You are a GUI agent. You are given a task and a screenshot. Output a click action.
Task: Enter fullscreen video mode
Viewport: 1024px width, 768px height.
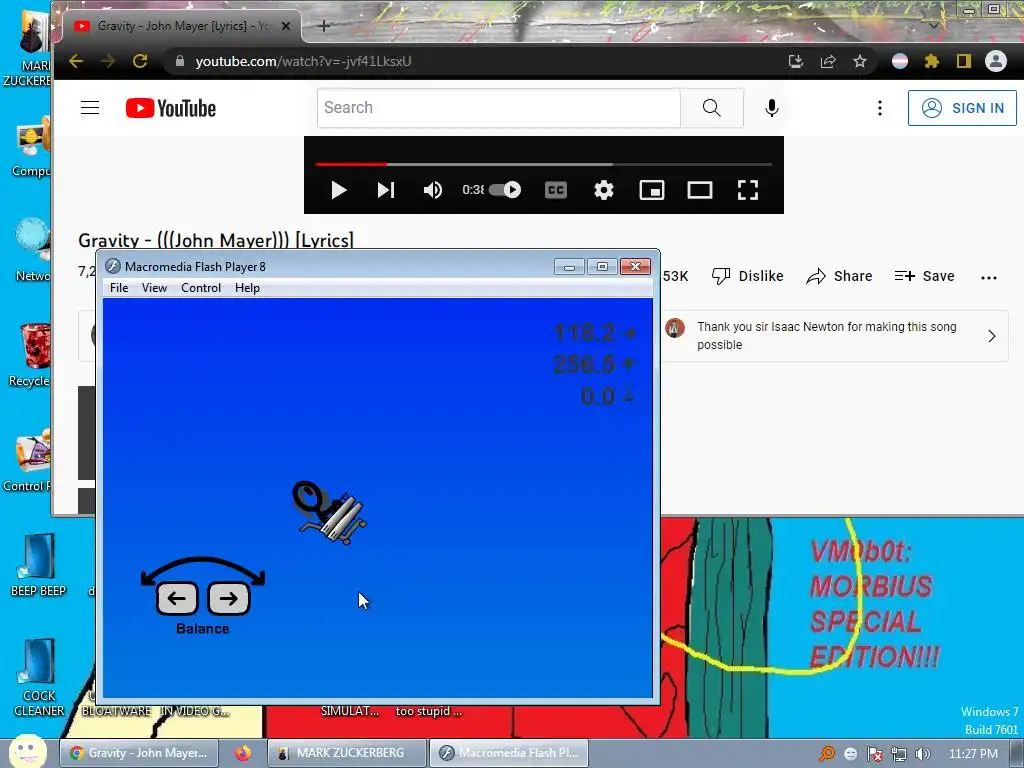click(x=748, y=190)
